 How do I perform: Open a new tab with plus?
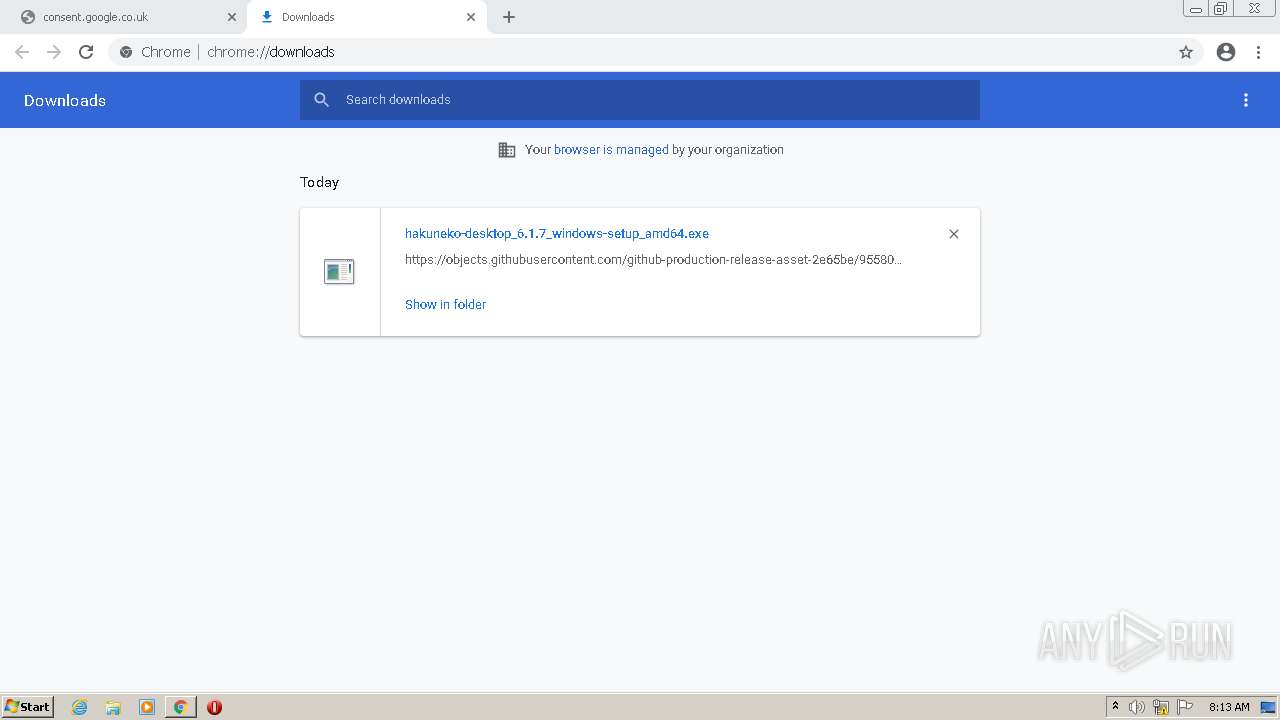pos(509,17)
